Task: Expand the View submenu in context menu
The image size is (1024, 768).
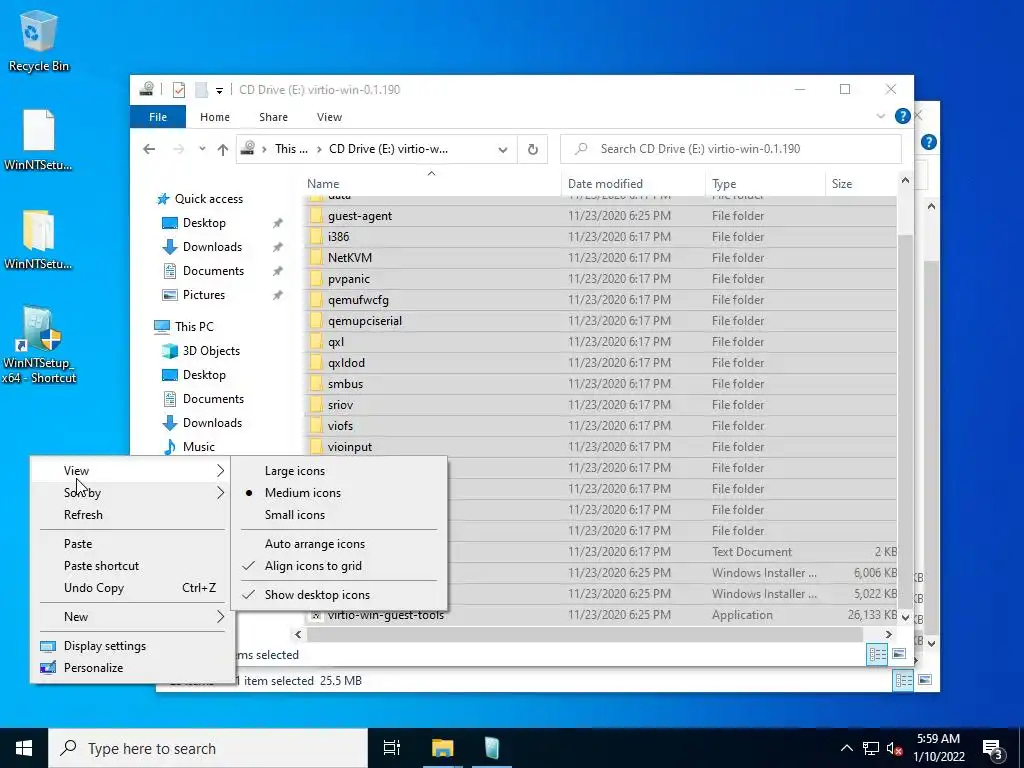Action: (133, 471)
